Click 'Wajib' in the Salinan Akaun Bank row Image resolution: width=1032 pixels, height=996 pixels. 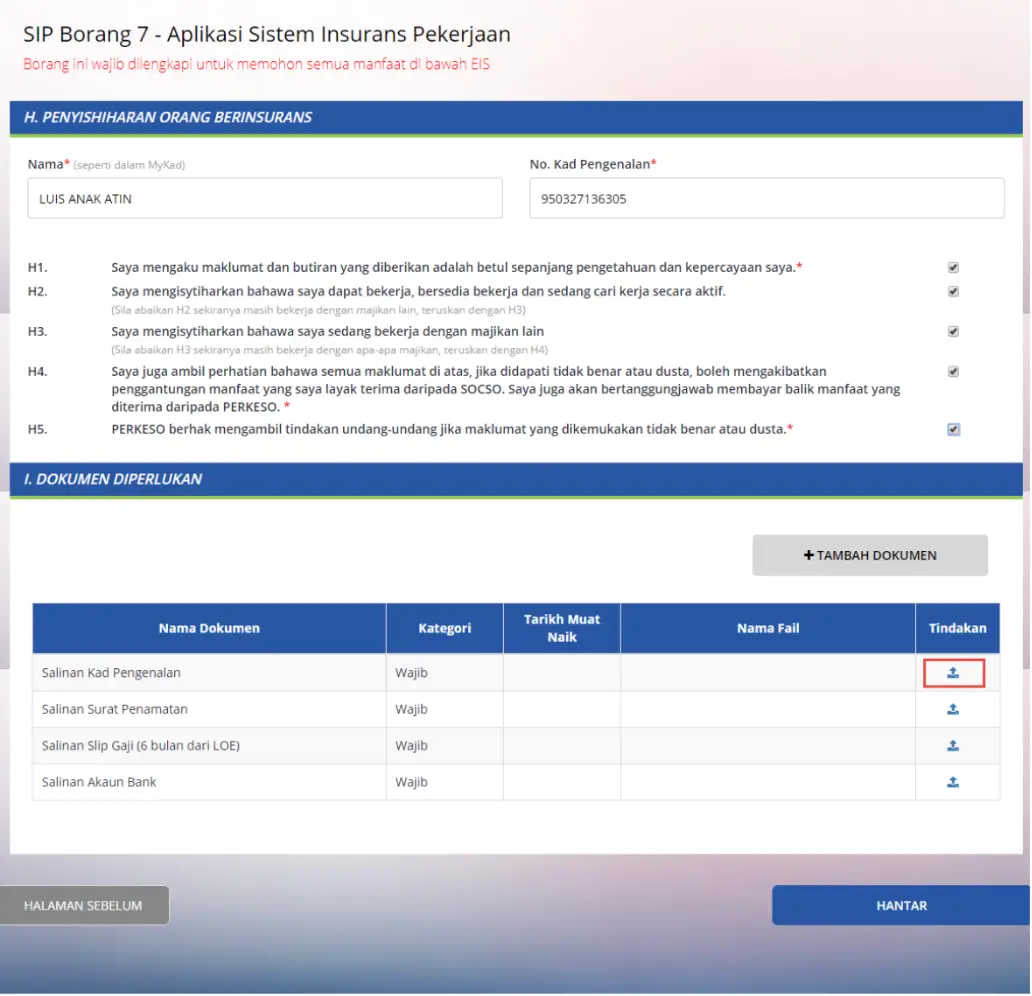pyautogui.click(x=411, y=781)
